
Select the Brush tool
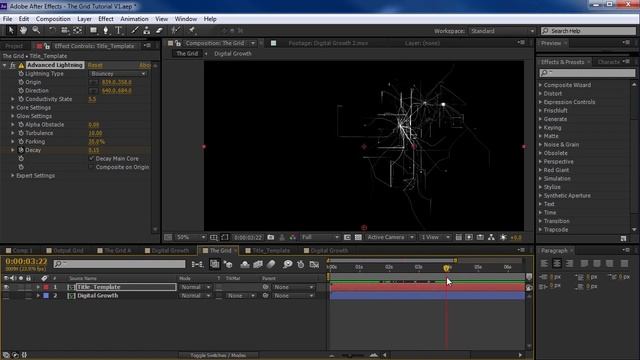pyautogui.click(x=134, y=30)
